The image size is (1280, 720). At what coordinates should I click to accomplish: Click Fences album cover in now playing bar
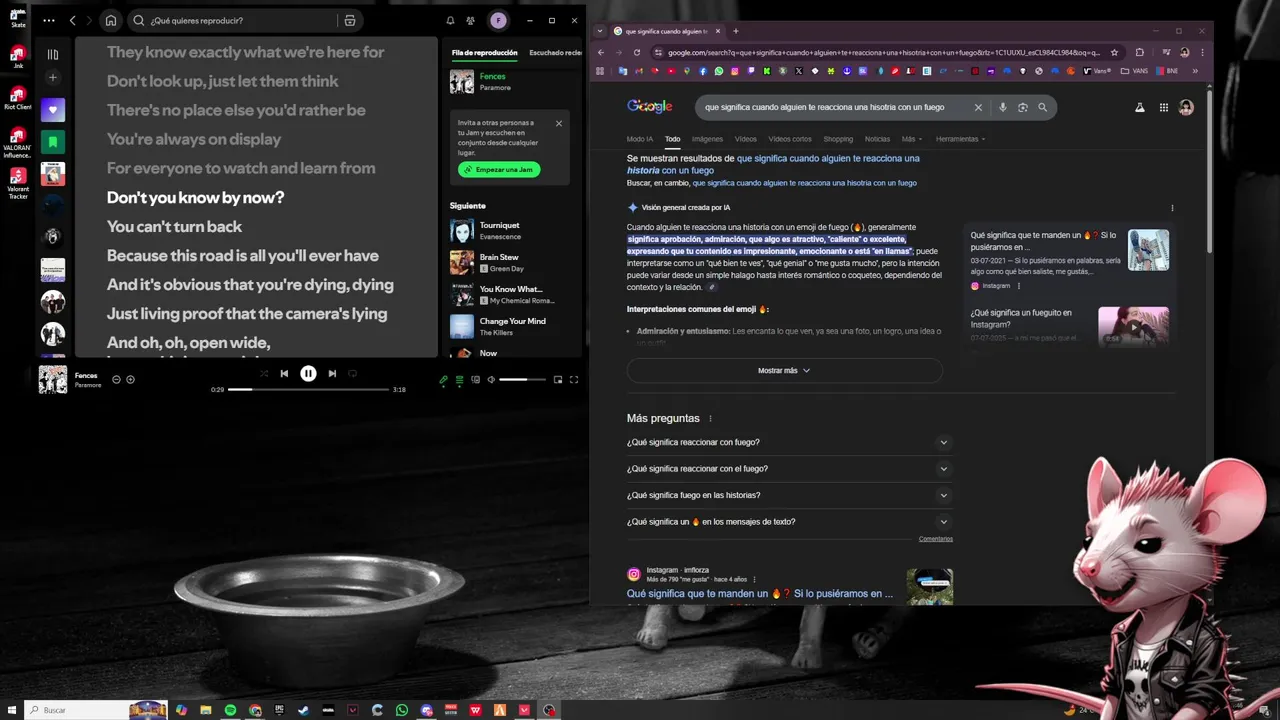(x=53, y=379)
